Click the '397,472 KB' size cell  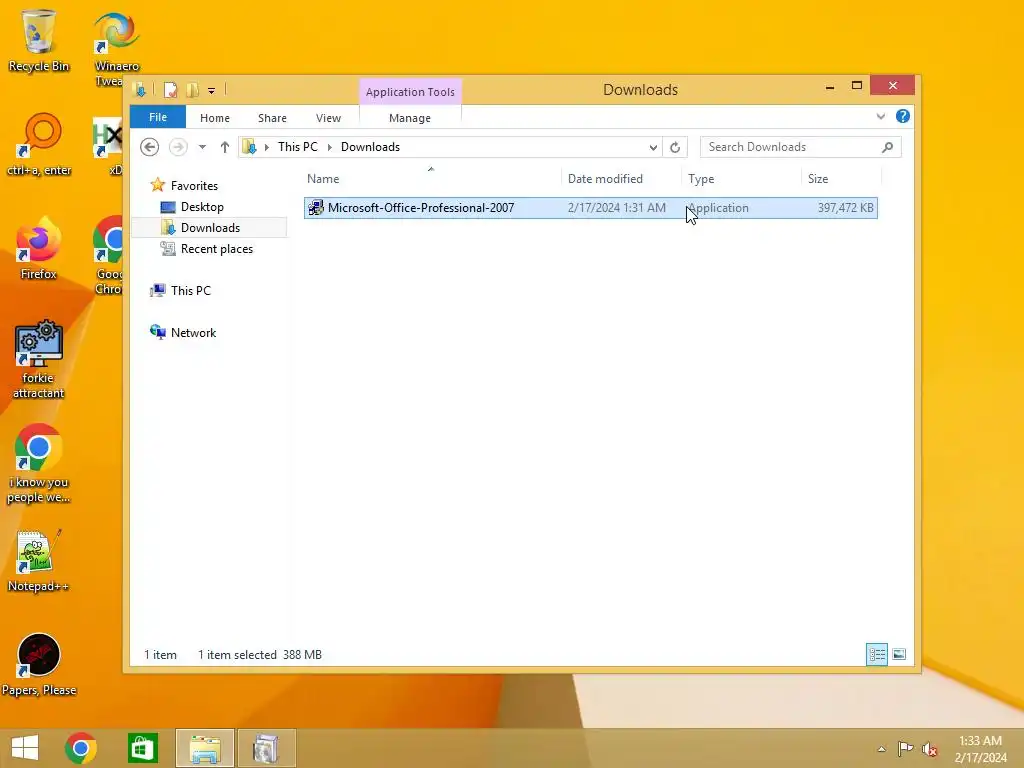pos(845,208)
